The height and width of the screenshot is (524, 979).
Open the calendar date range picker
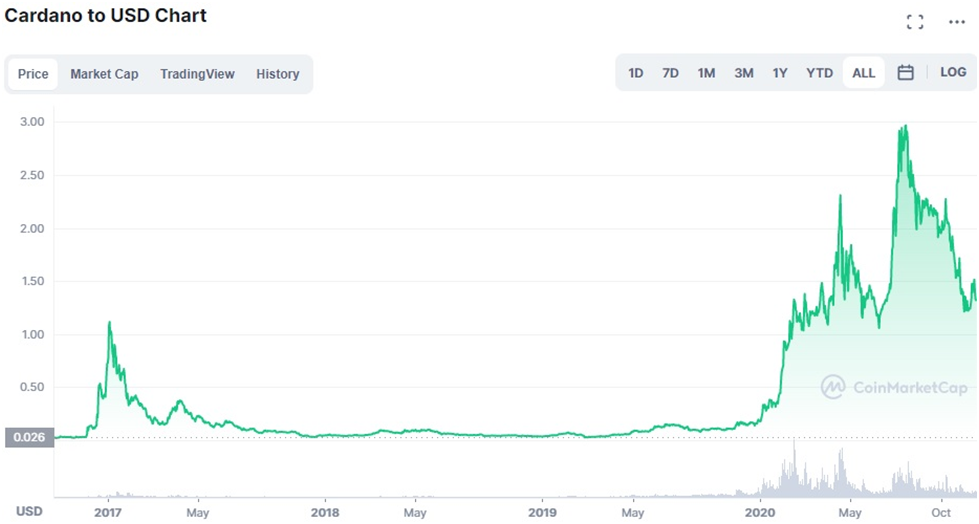coord(905,73)
